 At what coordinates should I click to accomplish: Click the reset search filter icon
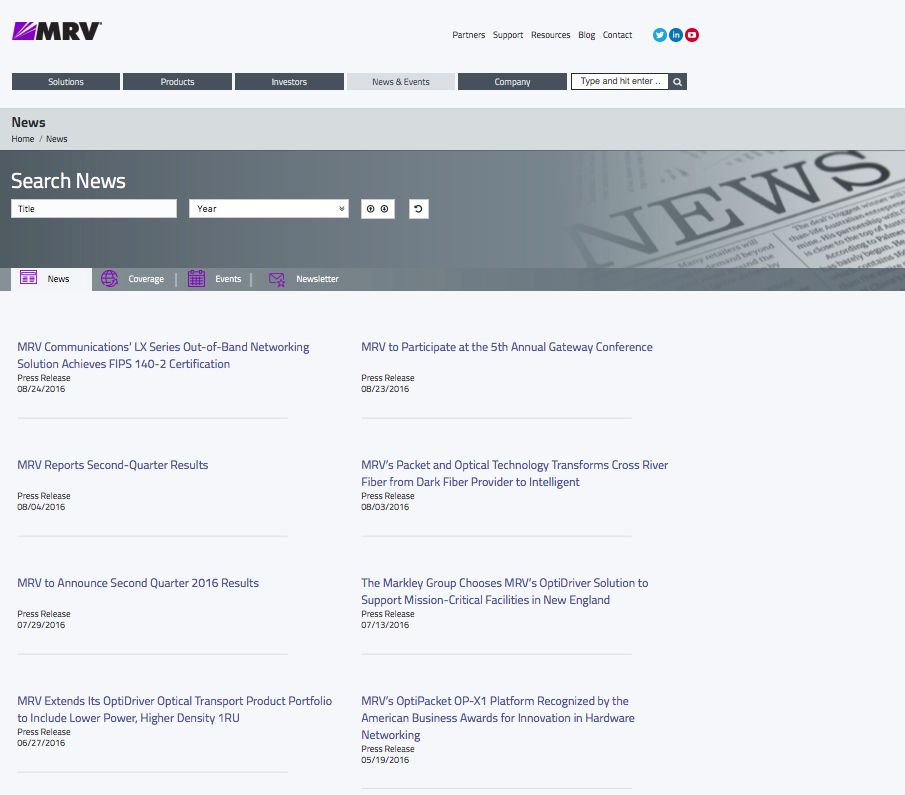418,209
